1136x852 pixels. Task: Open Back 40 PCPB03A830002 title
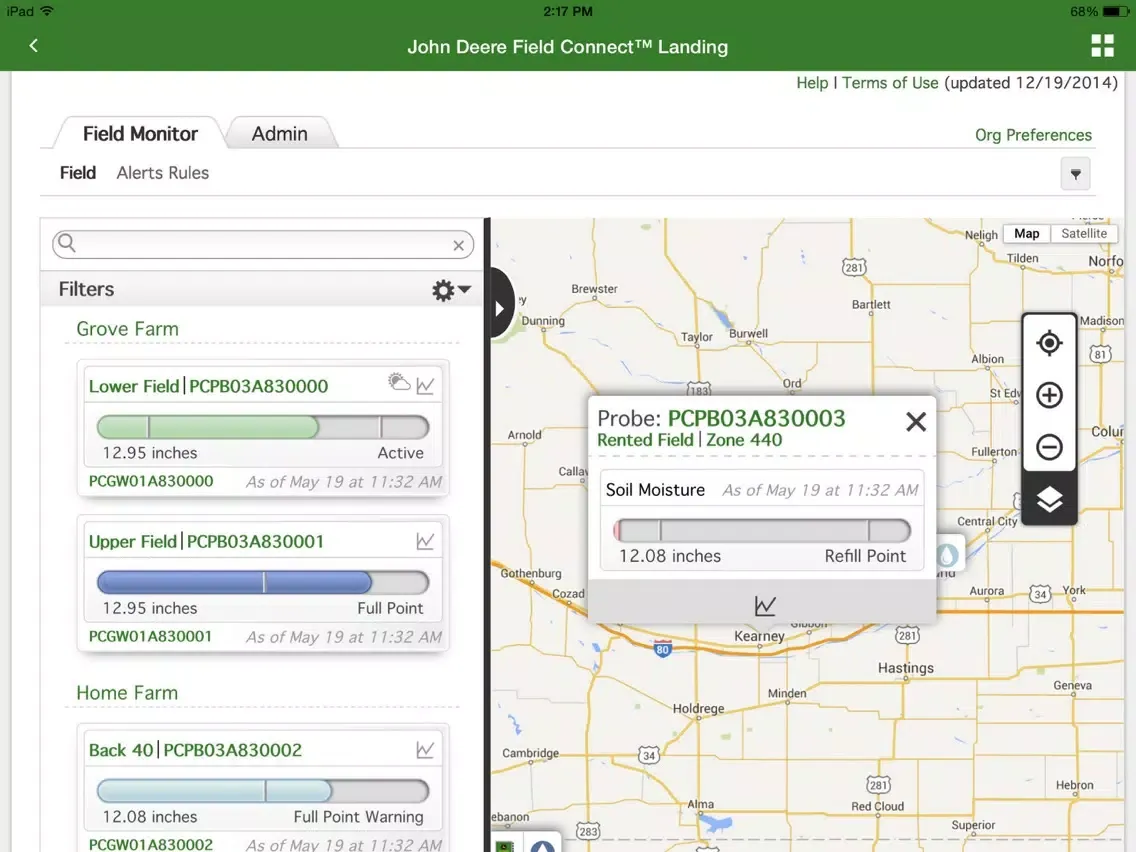click(x=195, y=750)
